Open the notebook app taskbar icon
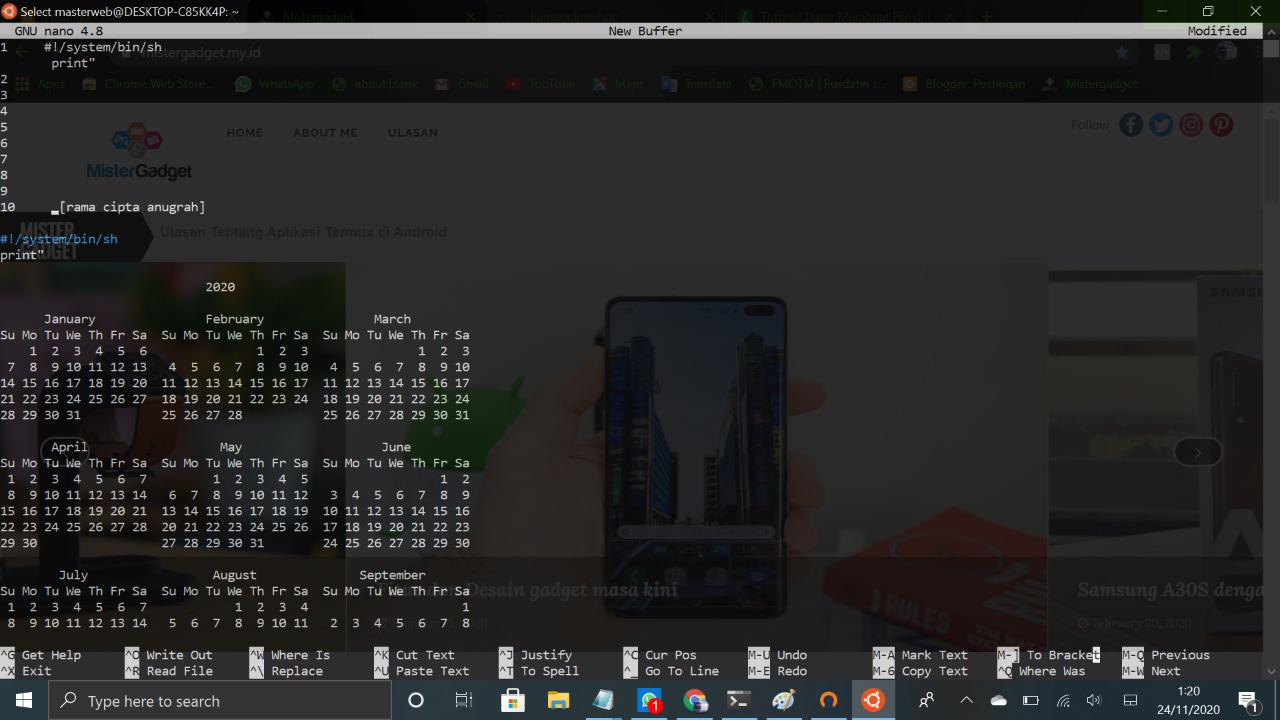 604,700
